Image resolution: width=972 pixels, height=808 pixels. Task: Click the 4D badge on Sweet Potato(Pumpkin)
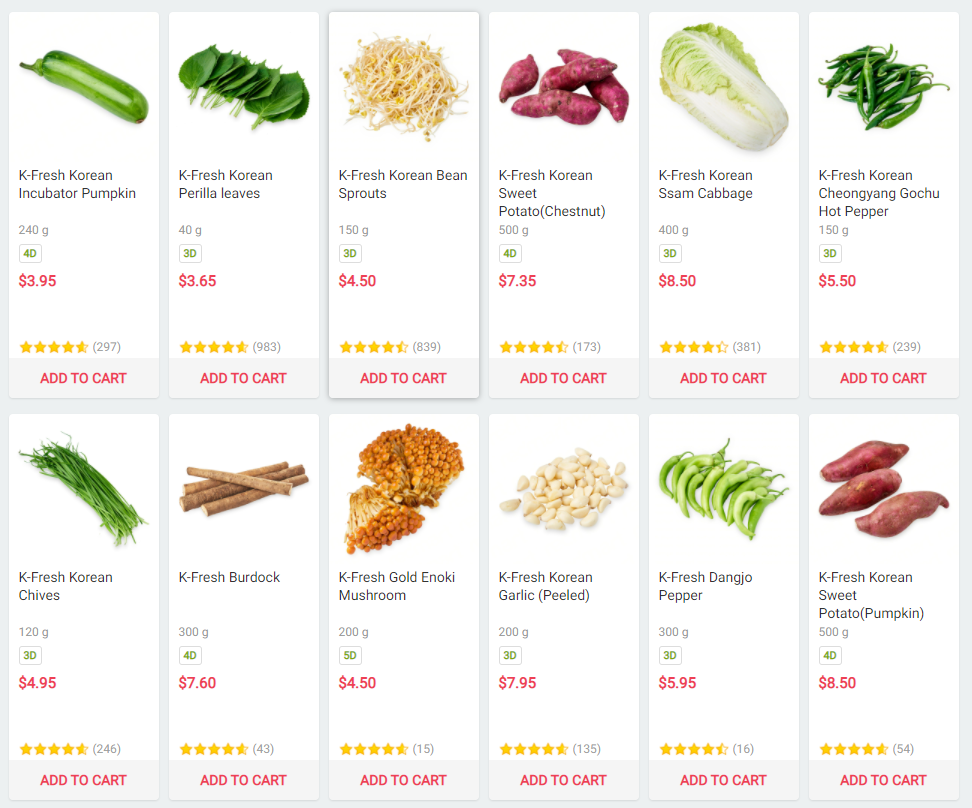coord(830,656)
